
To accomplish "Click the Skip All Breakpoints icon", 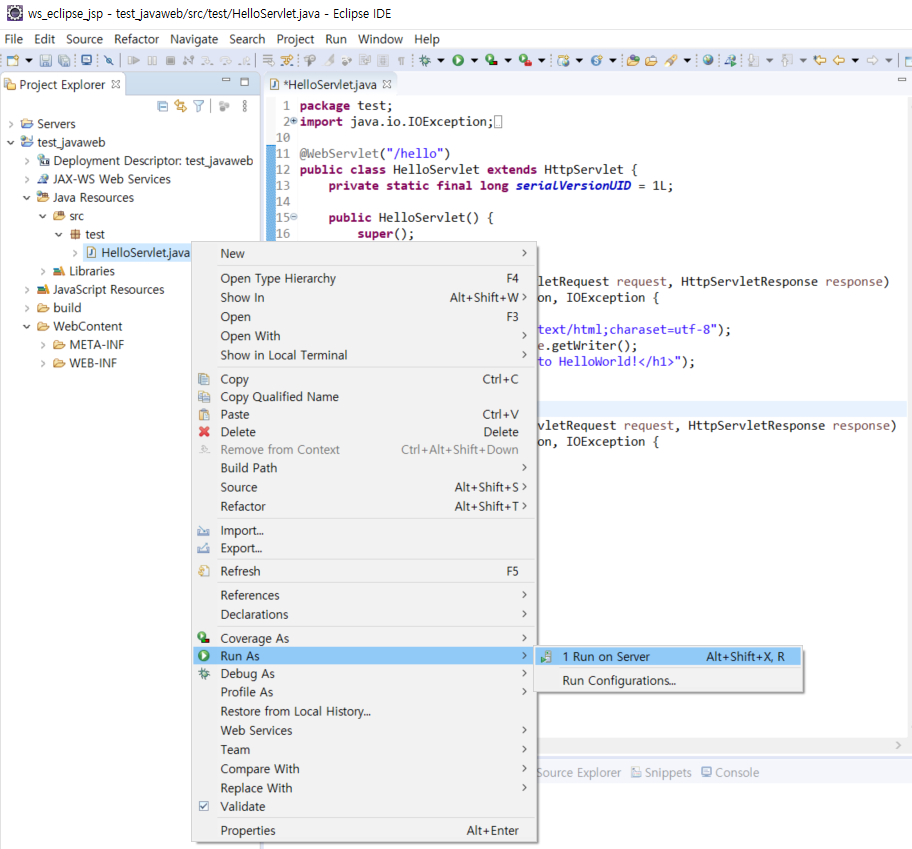I will click(109, 60).
